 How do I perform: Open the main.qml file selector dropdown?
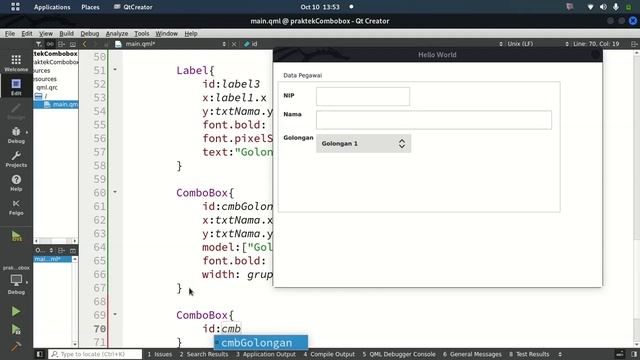171,44
